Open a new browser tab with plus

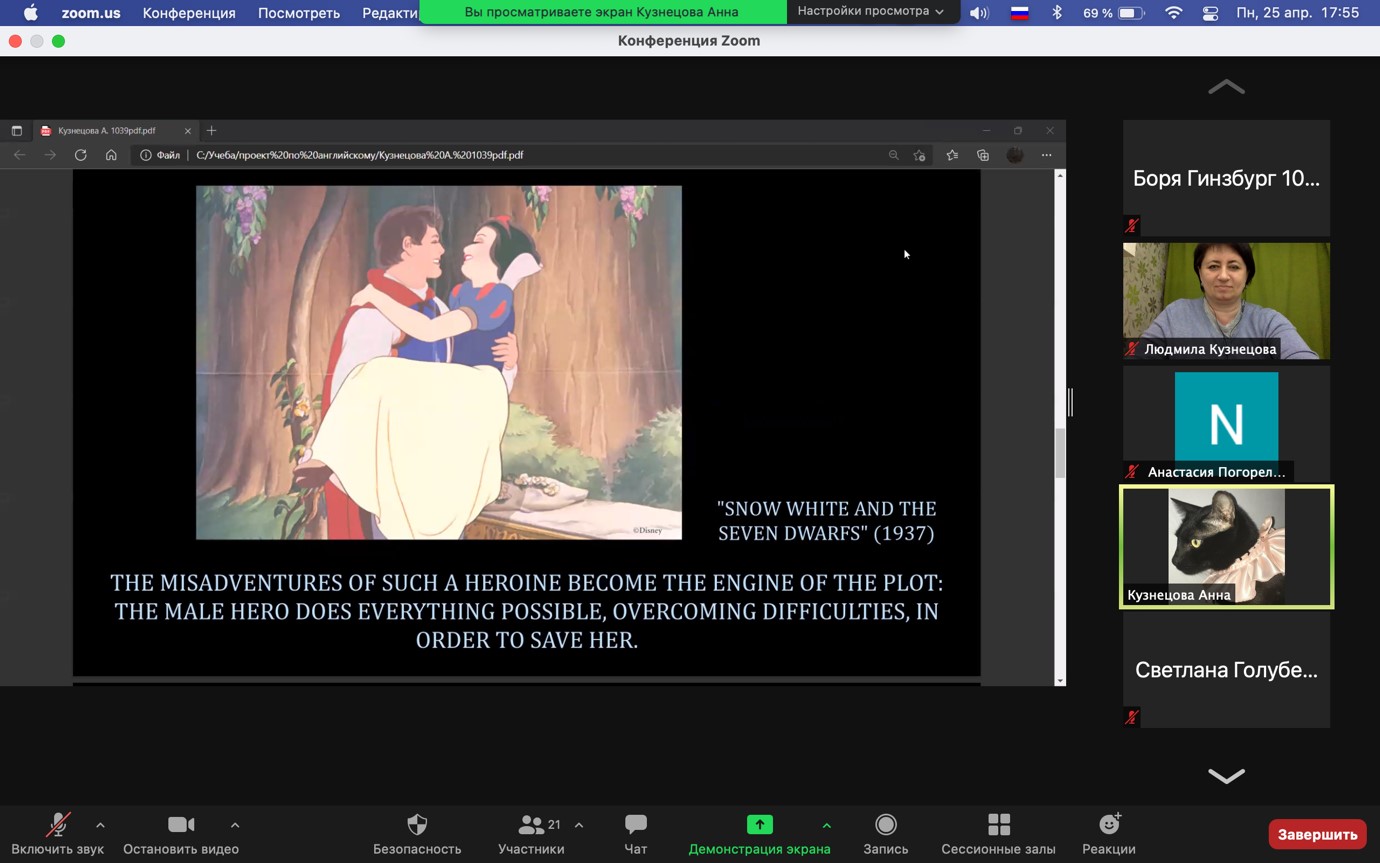pos(211,130)
